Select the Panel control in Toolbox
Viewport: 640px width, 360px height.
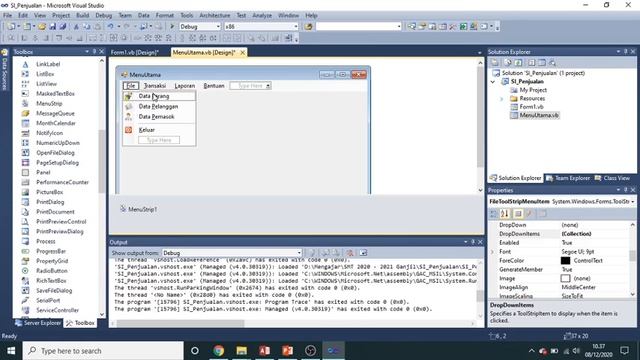(43, 172)
